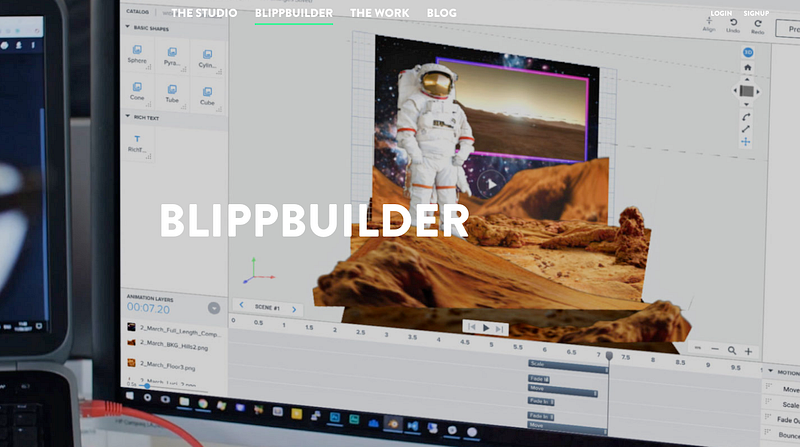800x447 pixels.
Task: Click the zoom minus icon
Action: tap(715, 349)
